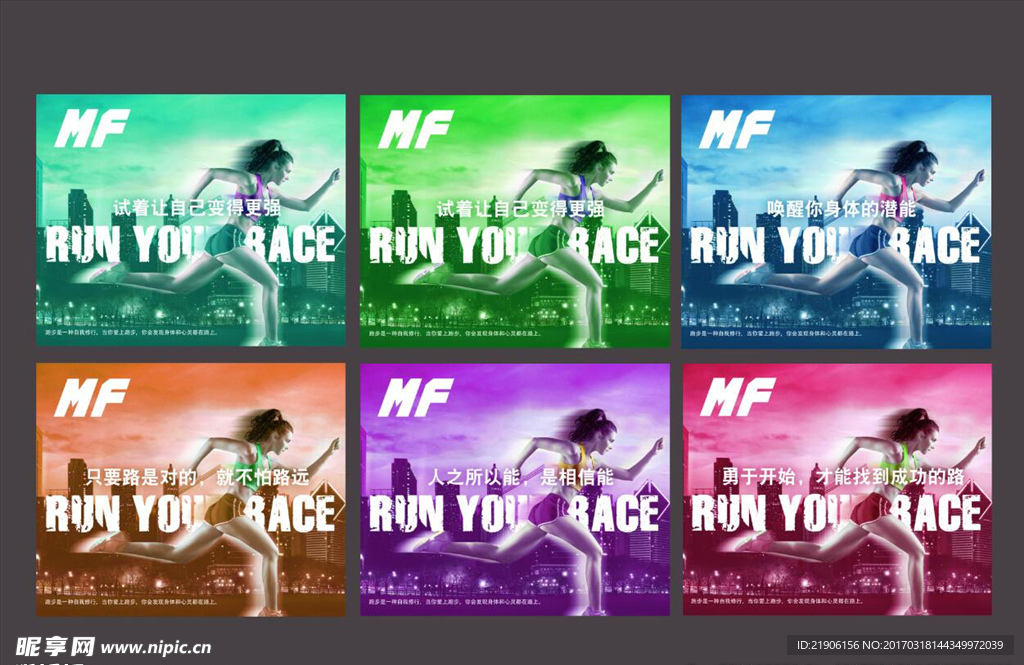Click the slogan 勇于开始，才能找到成功的路
The image size is (1024, 665).
843,477
